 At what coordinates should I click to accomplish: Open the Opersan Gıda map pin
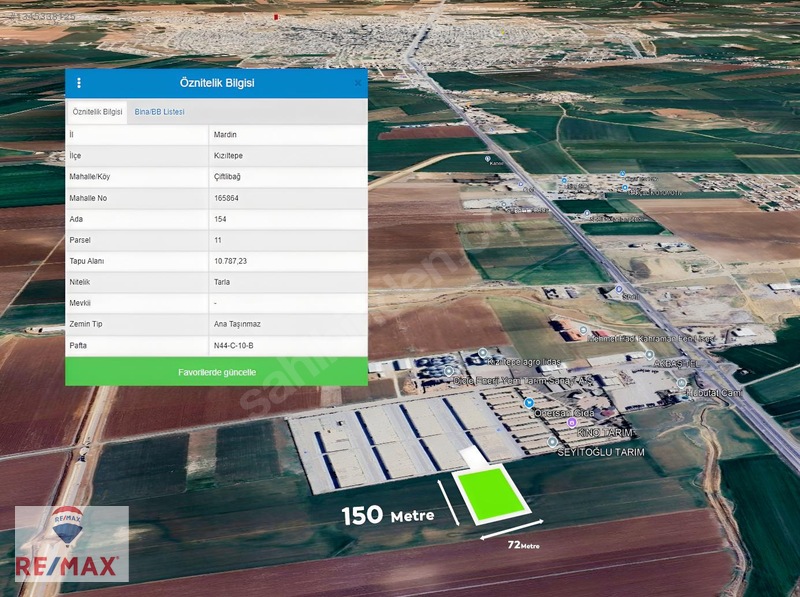529,403
